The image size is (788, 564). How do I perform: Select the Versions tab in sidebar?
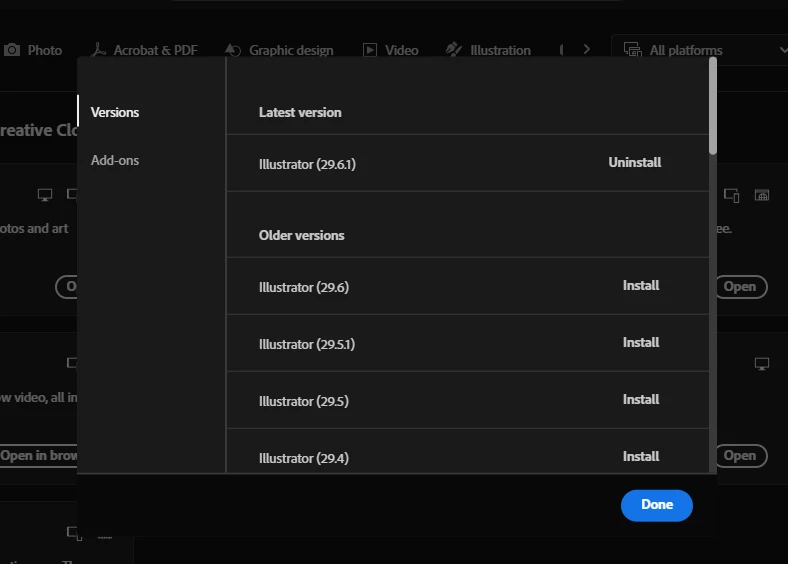(115, 112)
